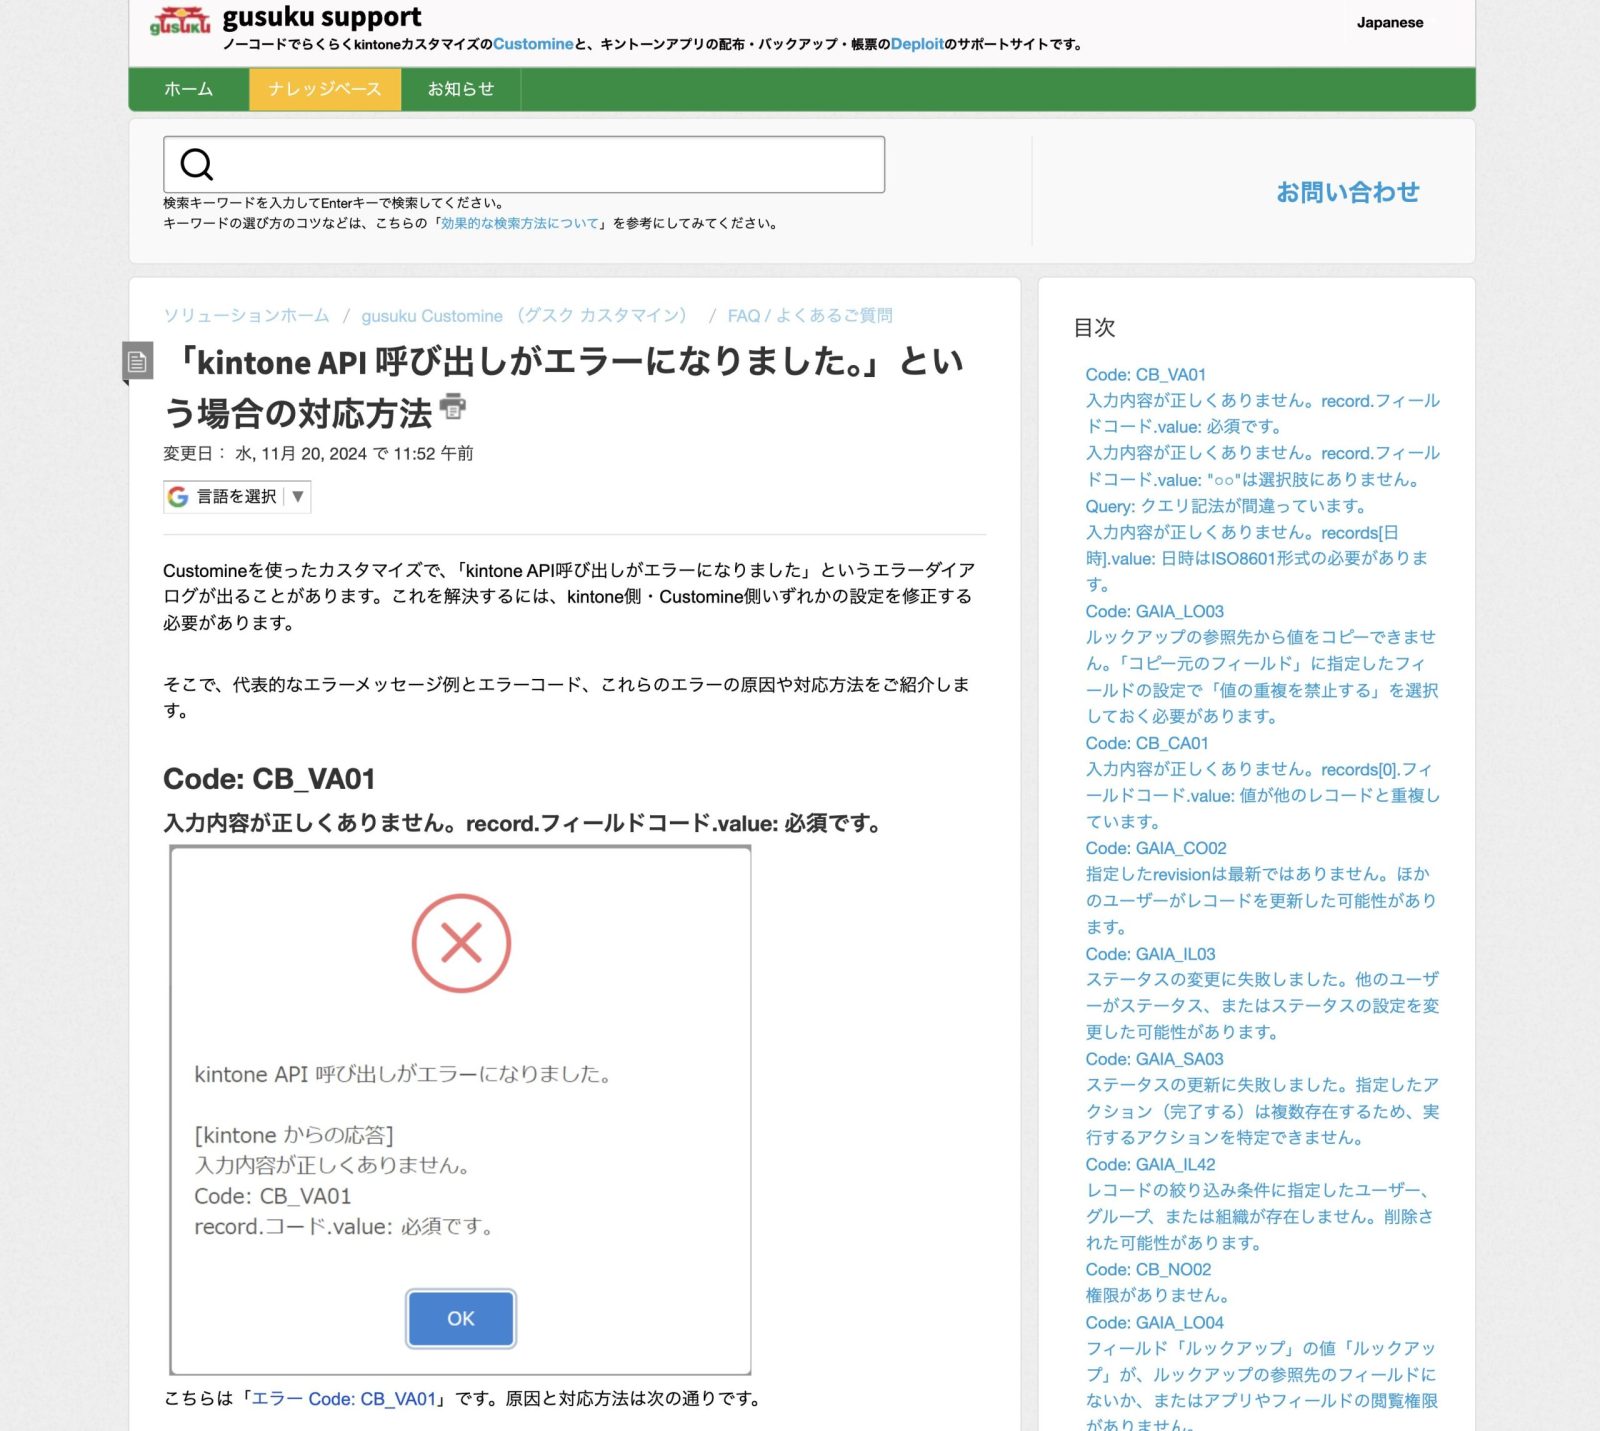Go to ソリューションホーム breadcrumb
1600x1431 pixels.
click(246, 316)
